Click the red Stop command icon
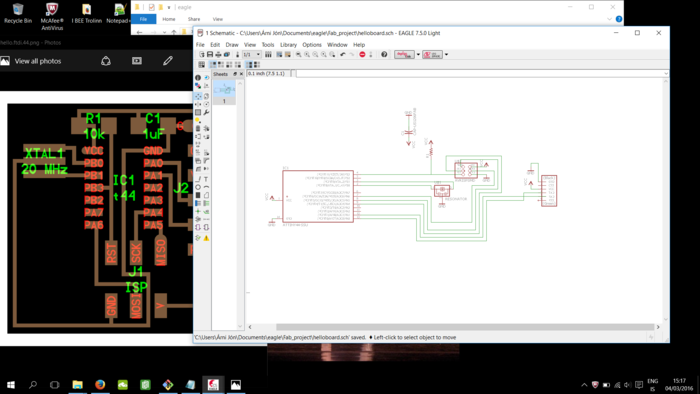This screenshot has height=394, width=700. (x=362, y=54)
